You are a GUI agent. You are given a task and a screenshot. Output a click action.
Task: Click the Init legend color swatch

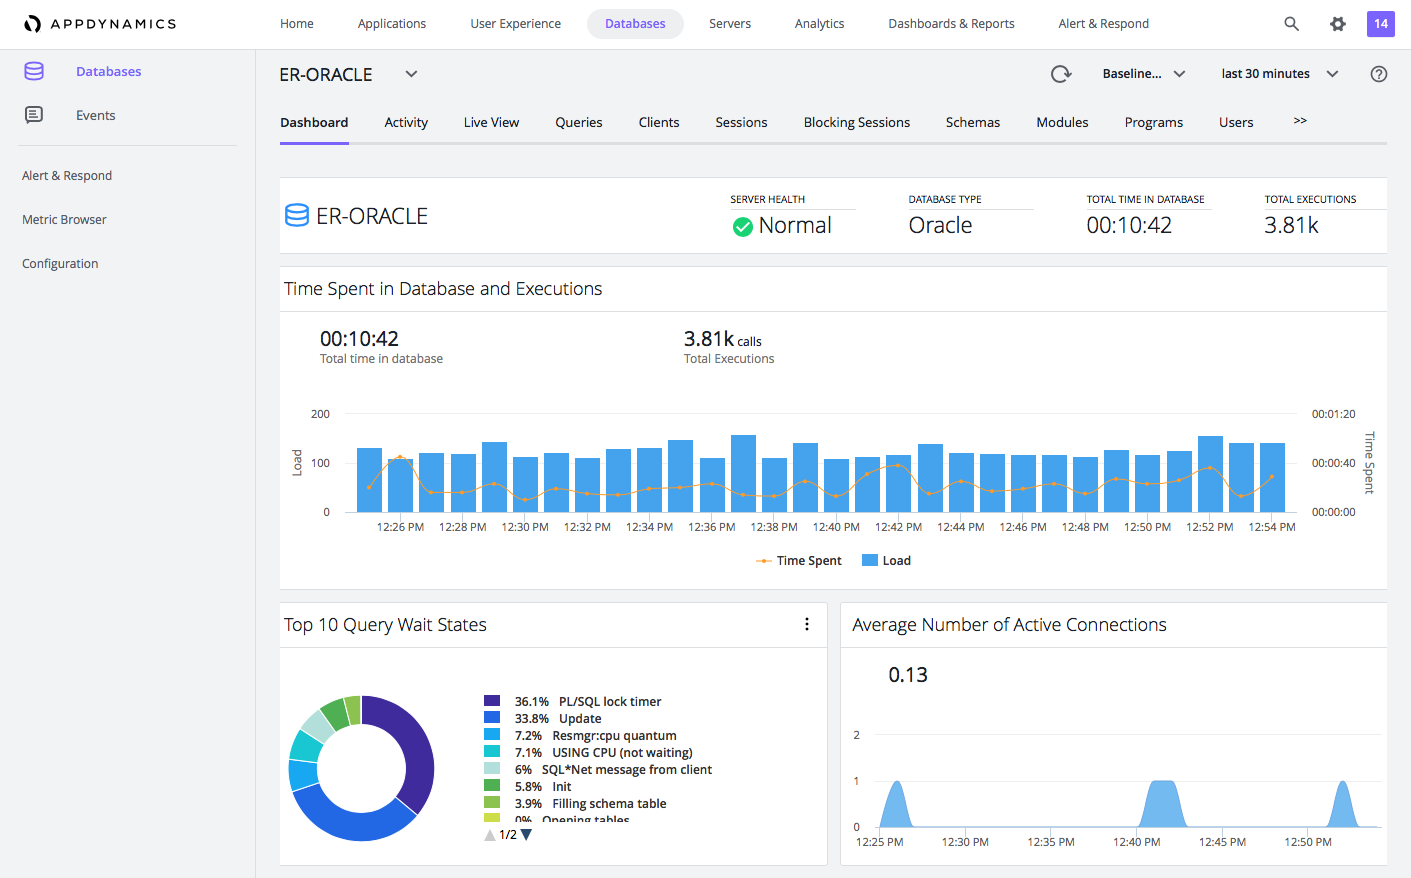tap(492, 786)
